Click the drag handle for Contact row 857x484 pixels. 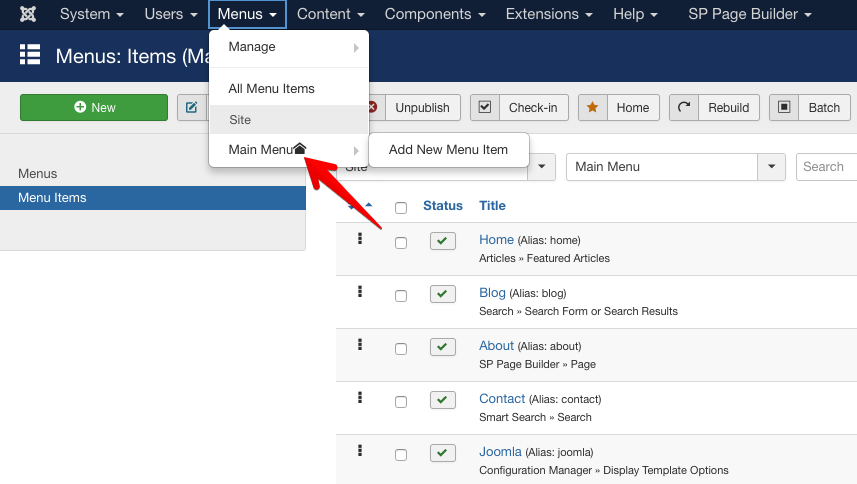pos(359,397)
